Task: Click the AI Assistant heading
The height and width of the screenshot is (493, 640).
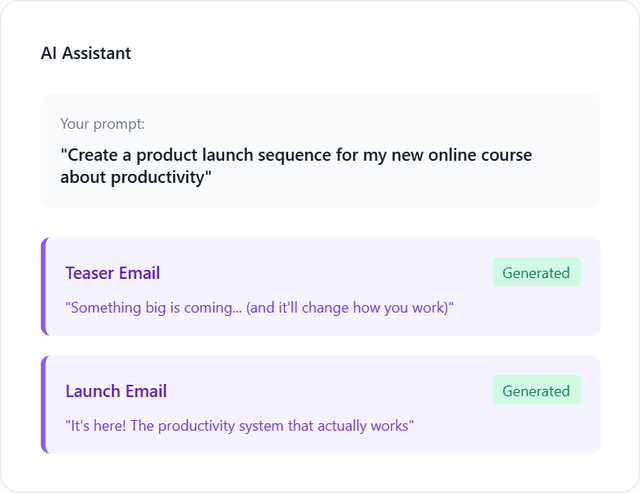Action: coord(85,53)
